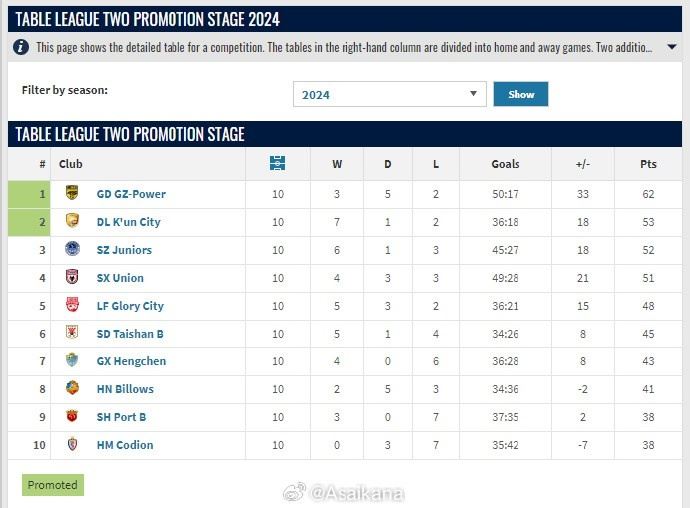Click the LF Glory City club badge
690x508 pixels.
[x=71, y=306]
